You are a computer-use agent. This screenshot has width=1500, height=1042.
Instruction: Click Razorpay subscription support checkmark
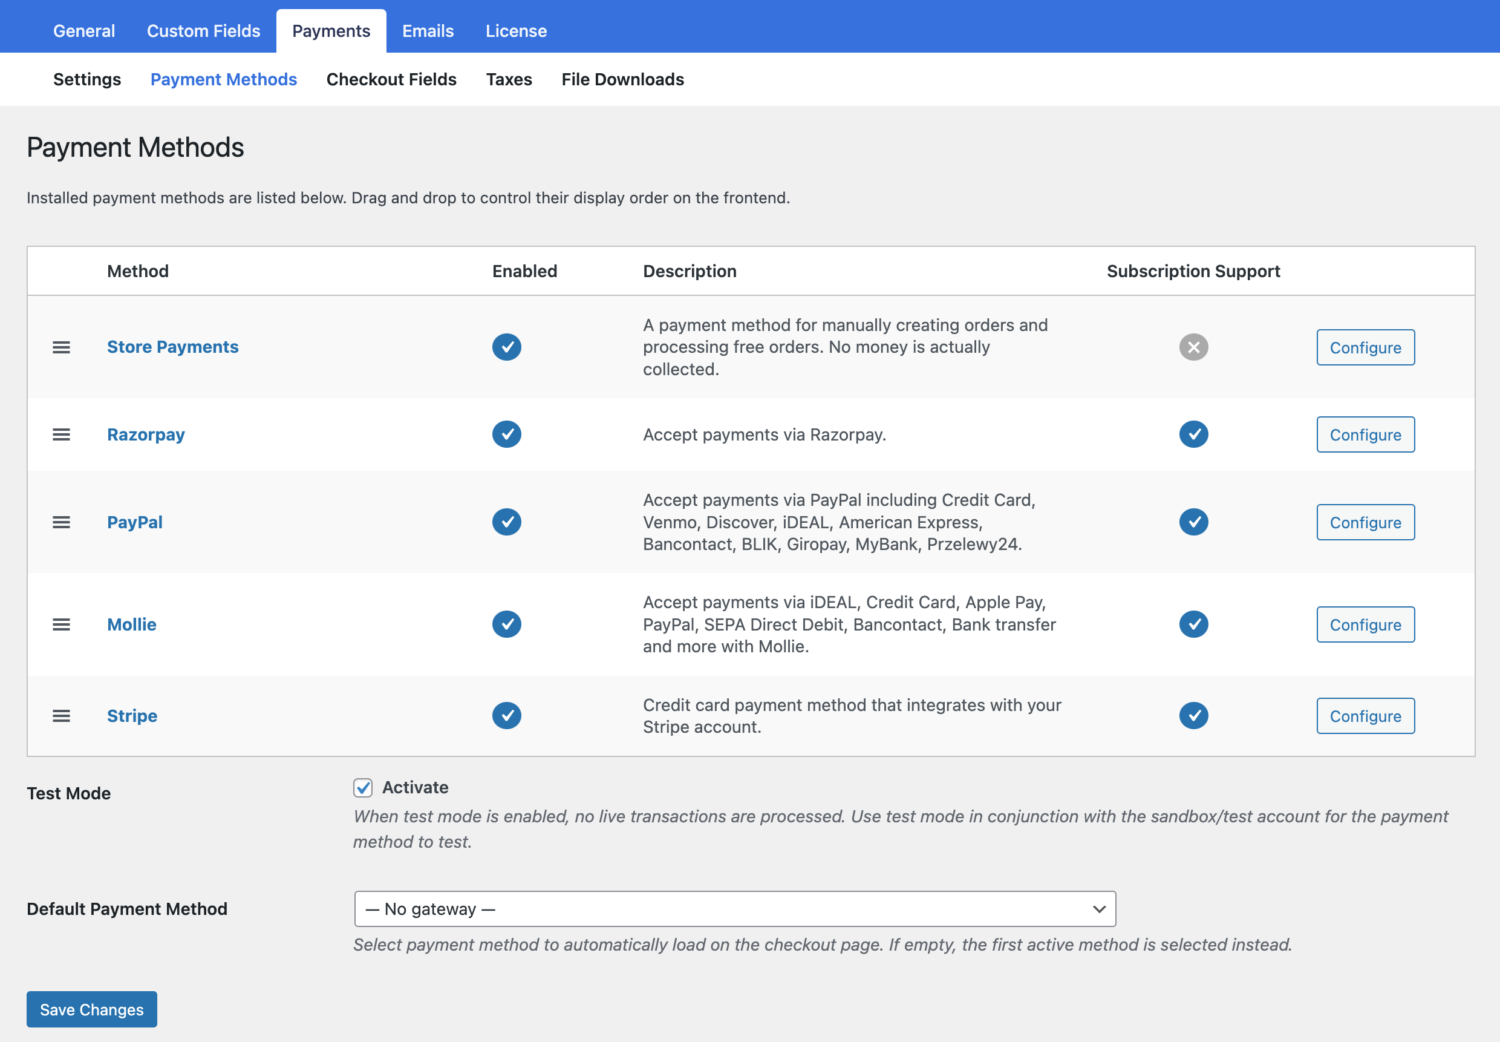[1194, 434]
